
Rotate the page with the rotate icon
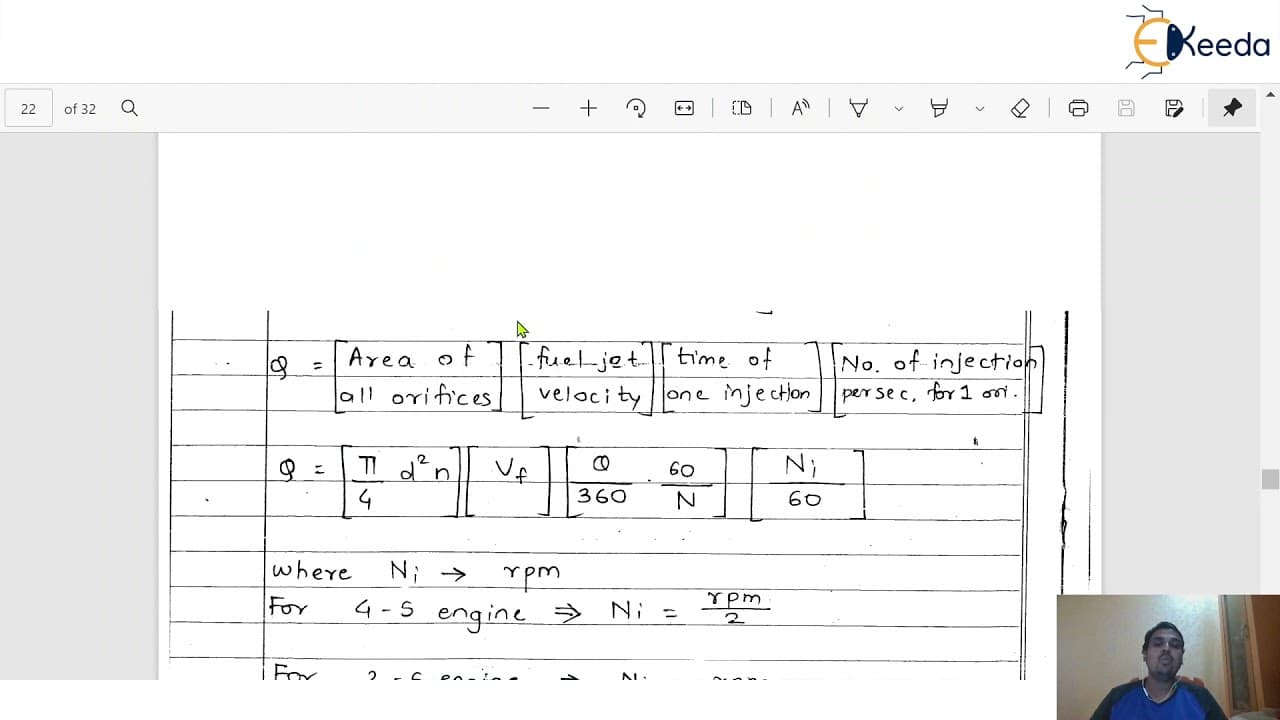pos(636,108)
